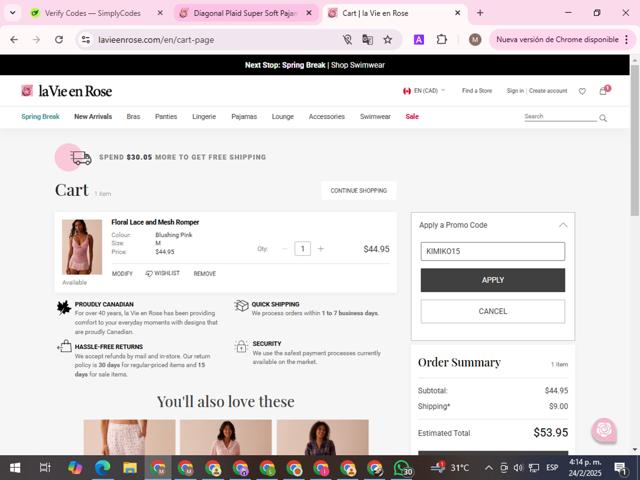Click the quantity number box
The width and height of the screenshot is (640, 480).
(x=302, y=249)
